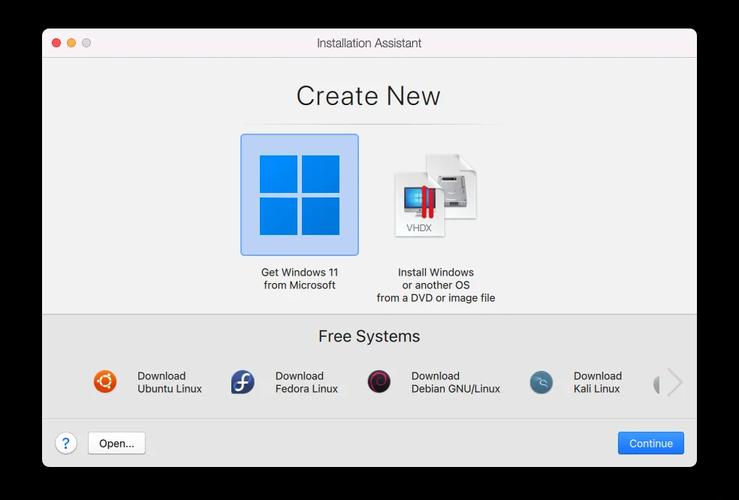Close the Installation Assistant window
Screen dimensions: 739x500
(x=56, y=43)
